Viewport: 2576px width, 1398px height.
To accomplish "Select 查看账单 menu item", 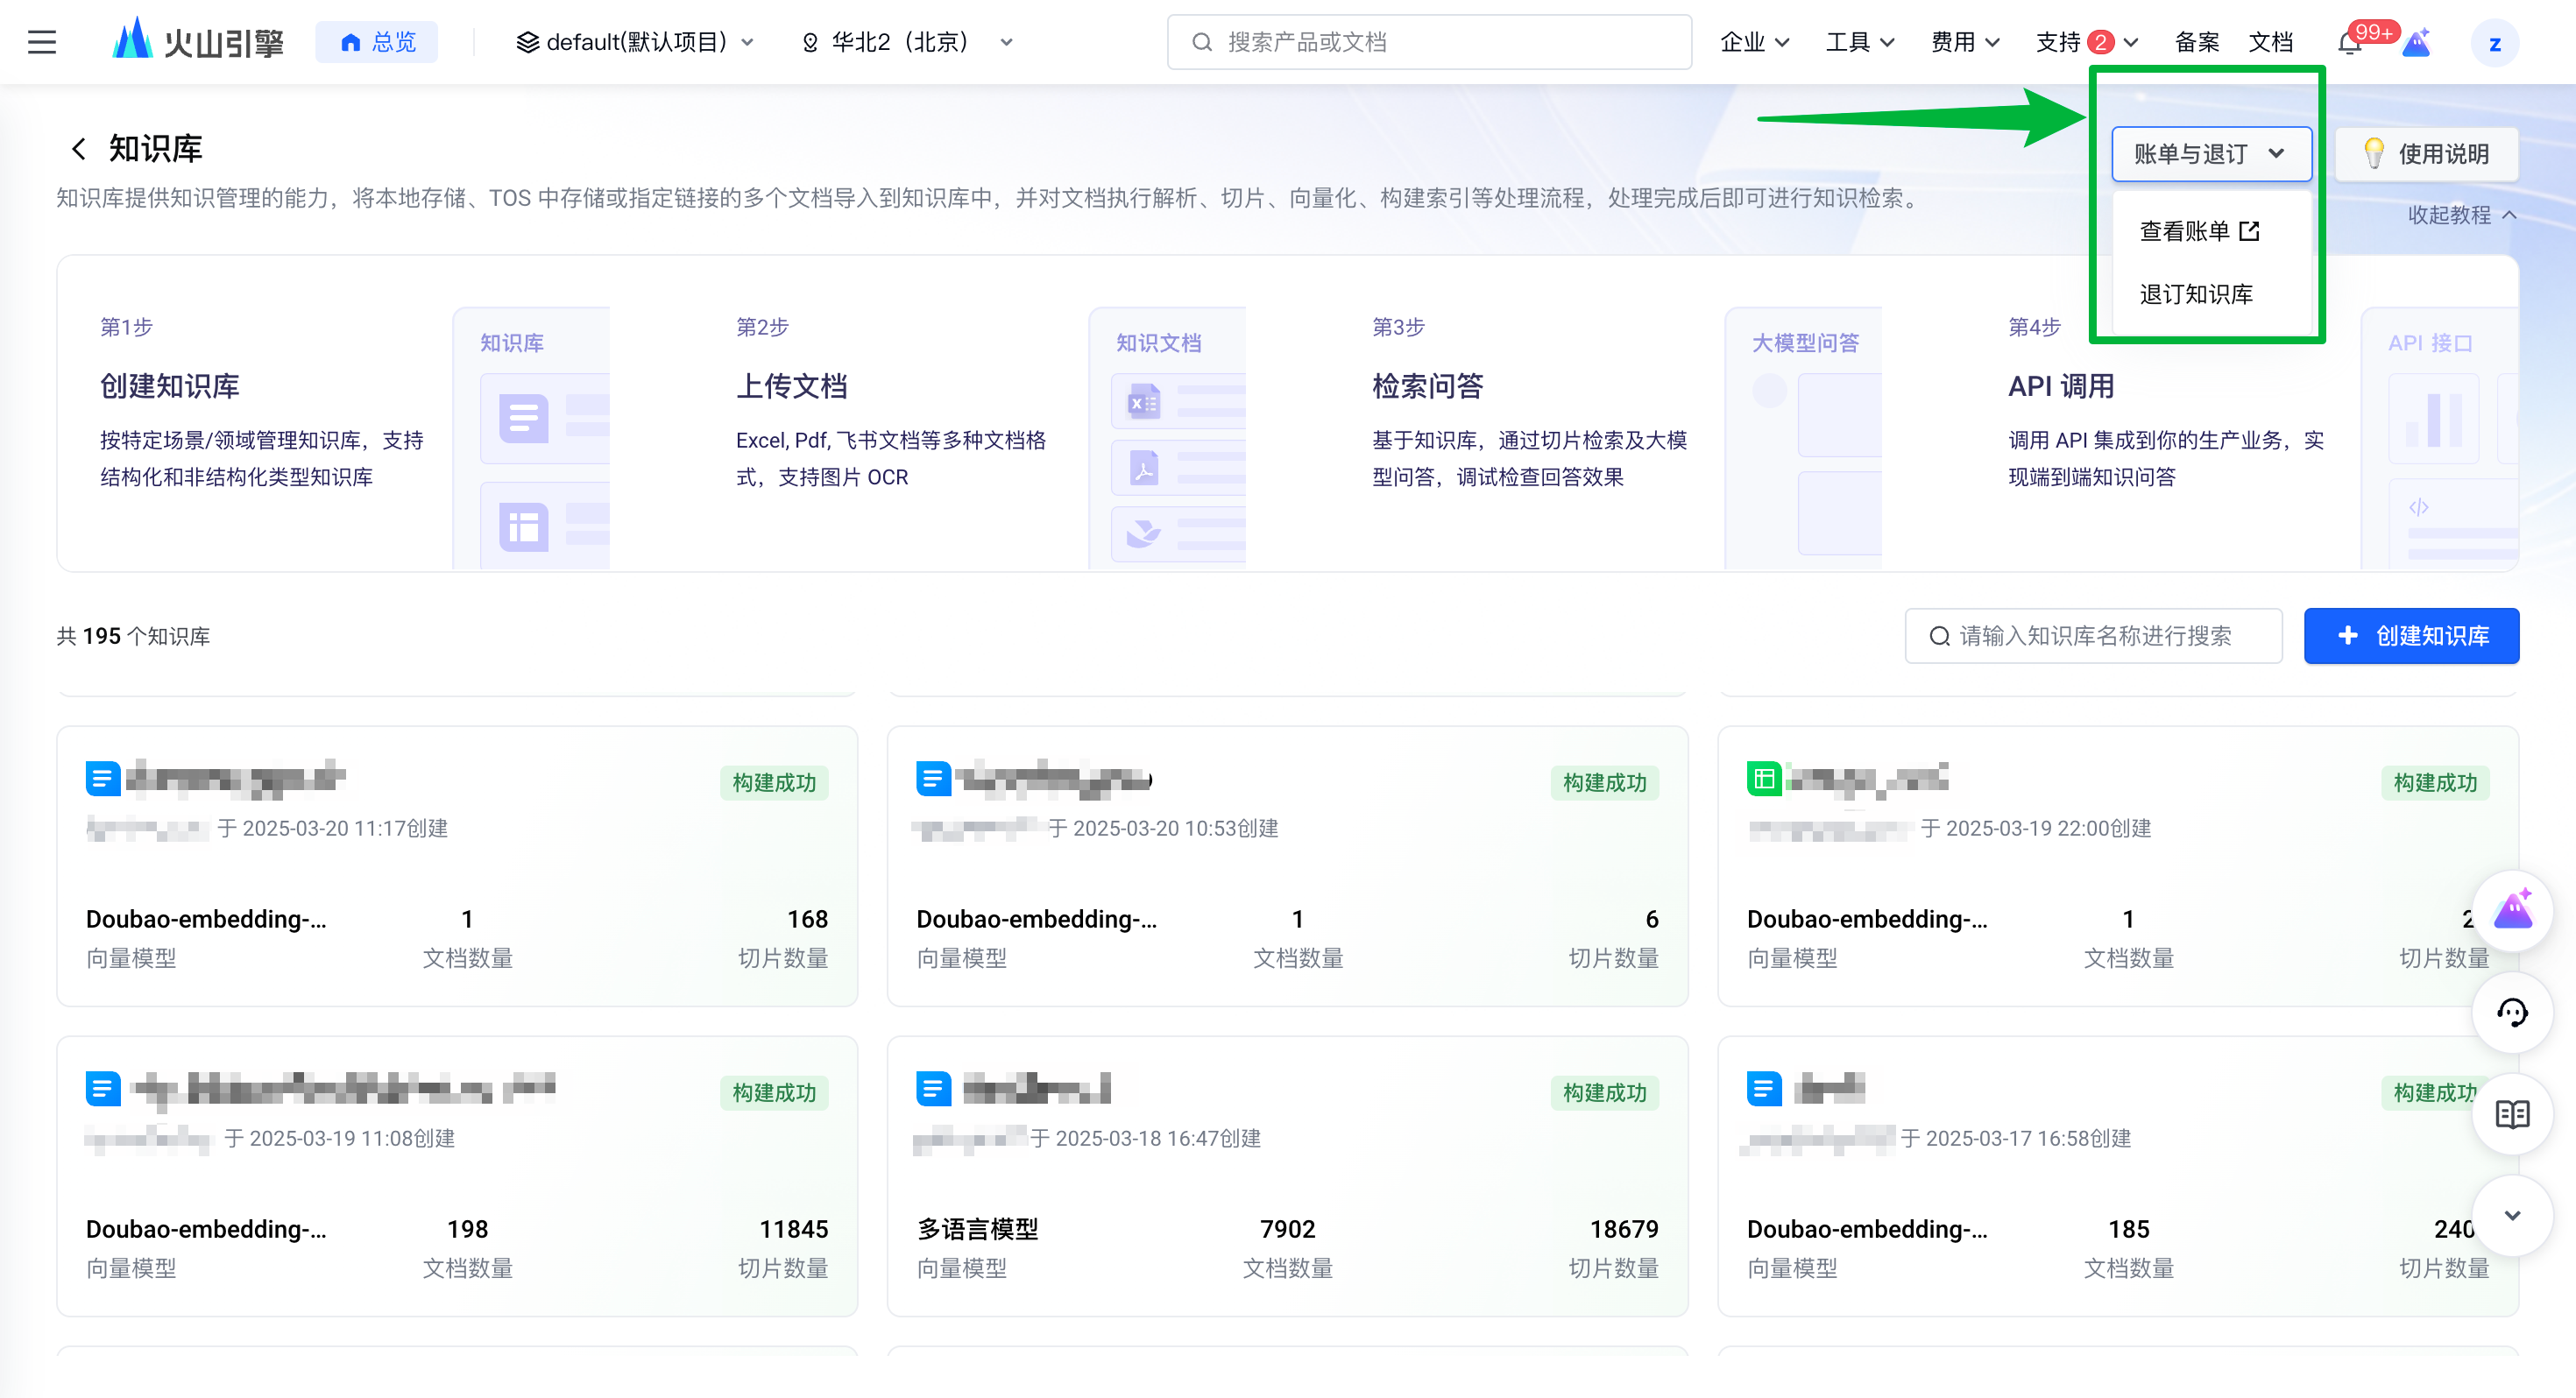I will tap(2211, 231).
